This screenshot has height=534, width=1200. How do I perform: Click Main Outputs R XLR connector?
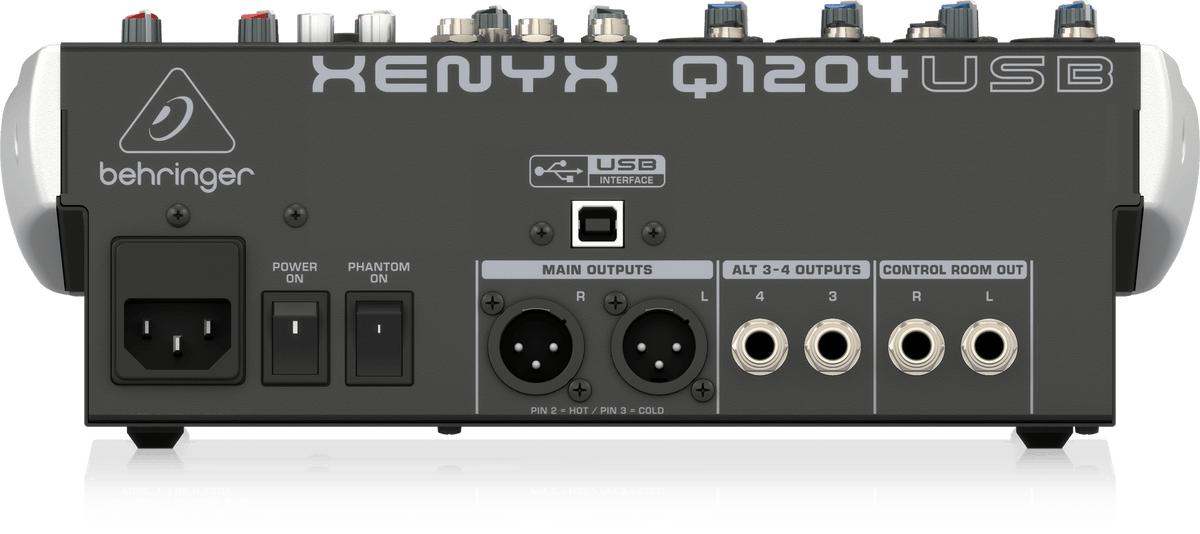[x=536, y=347]
